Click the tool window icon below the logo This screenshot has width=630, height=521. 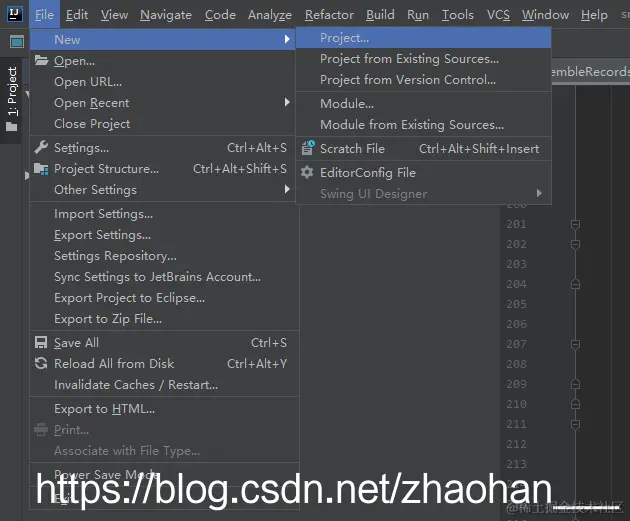click(x=17, y=41)
